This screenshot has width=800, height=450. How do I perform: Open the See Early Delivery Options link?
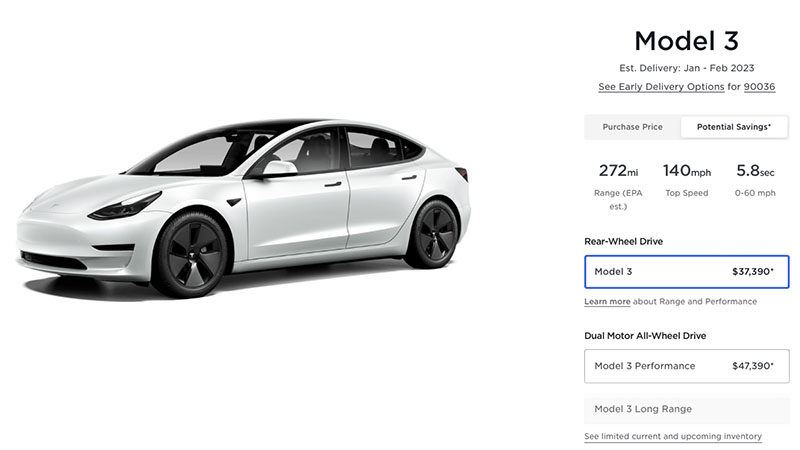(x=661, y=87)
